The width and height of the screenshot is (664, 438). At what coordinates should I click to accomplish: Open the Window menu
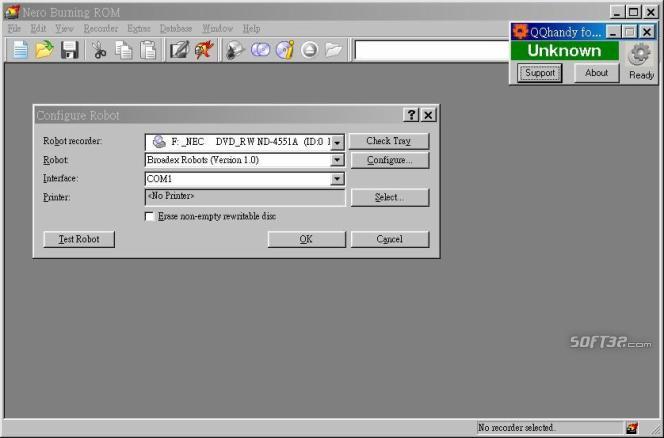(217, 28)
